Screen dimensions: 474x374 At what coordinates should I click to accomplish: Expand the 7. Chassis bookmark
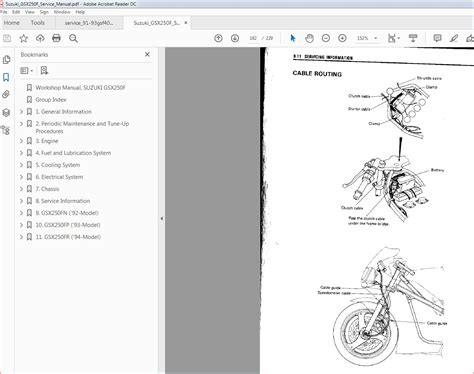(21, 189)
